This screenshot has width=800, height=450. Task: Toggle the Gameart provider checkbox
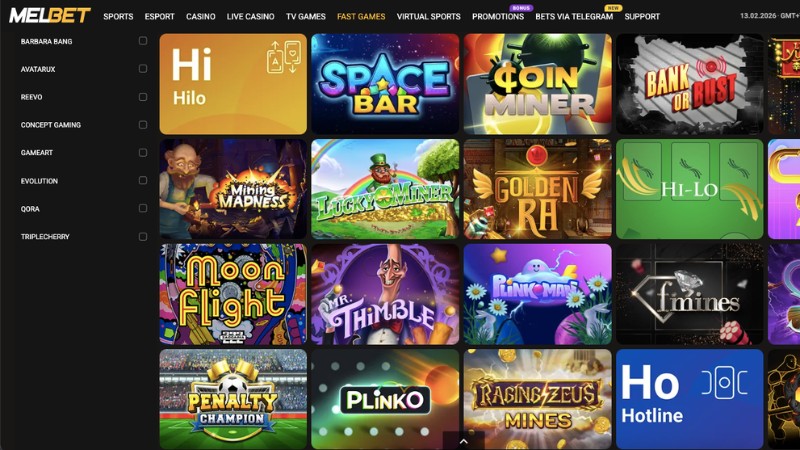pos(143,153)
